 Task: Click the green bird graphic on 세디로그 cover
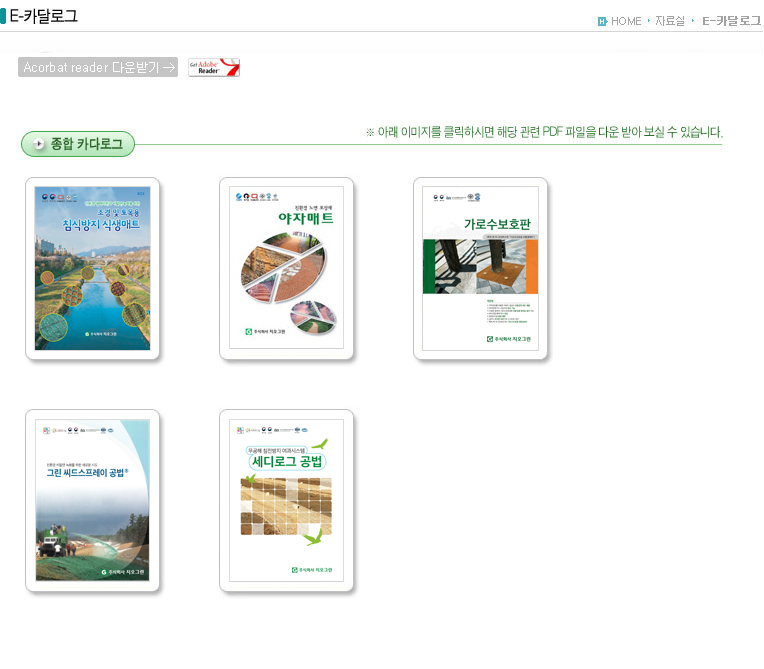318,444
